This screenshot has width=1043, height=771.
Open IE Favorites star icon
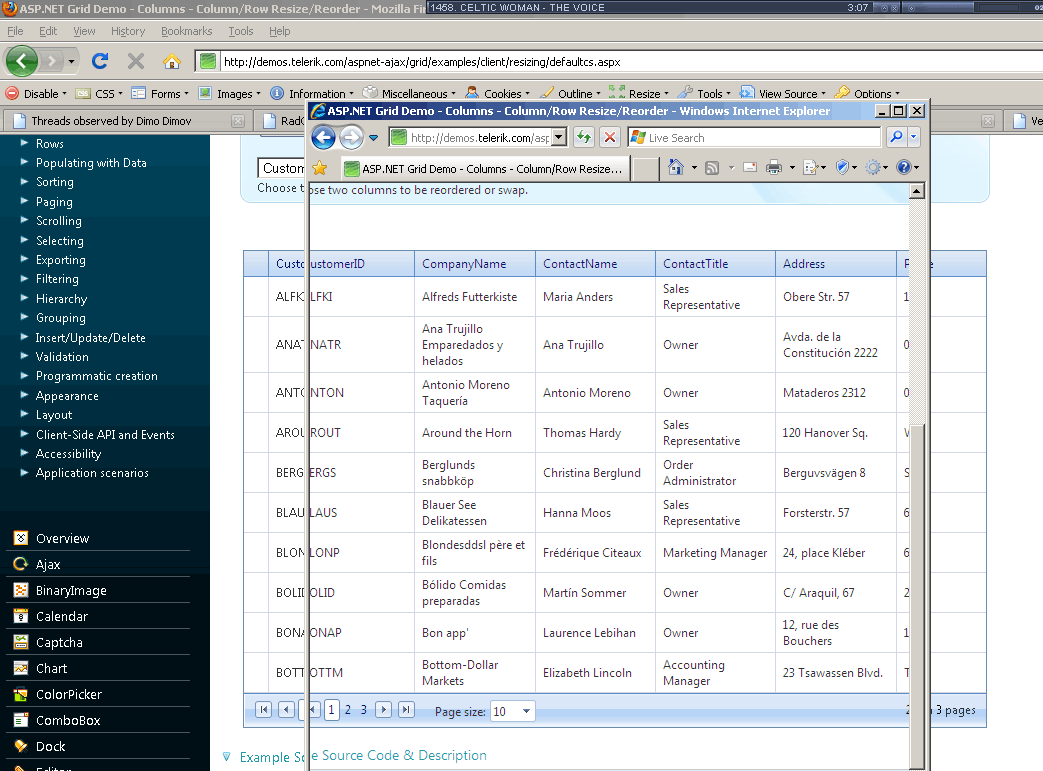[x=320, y=168]
